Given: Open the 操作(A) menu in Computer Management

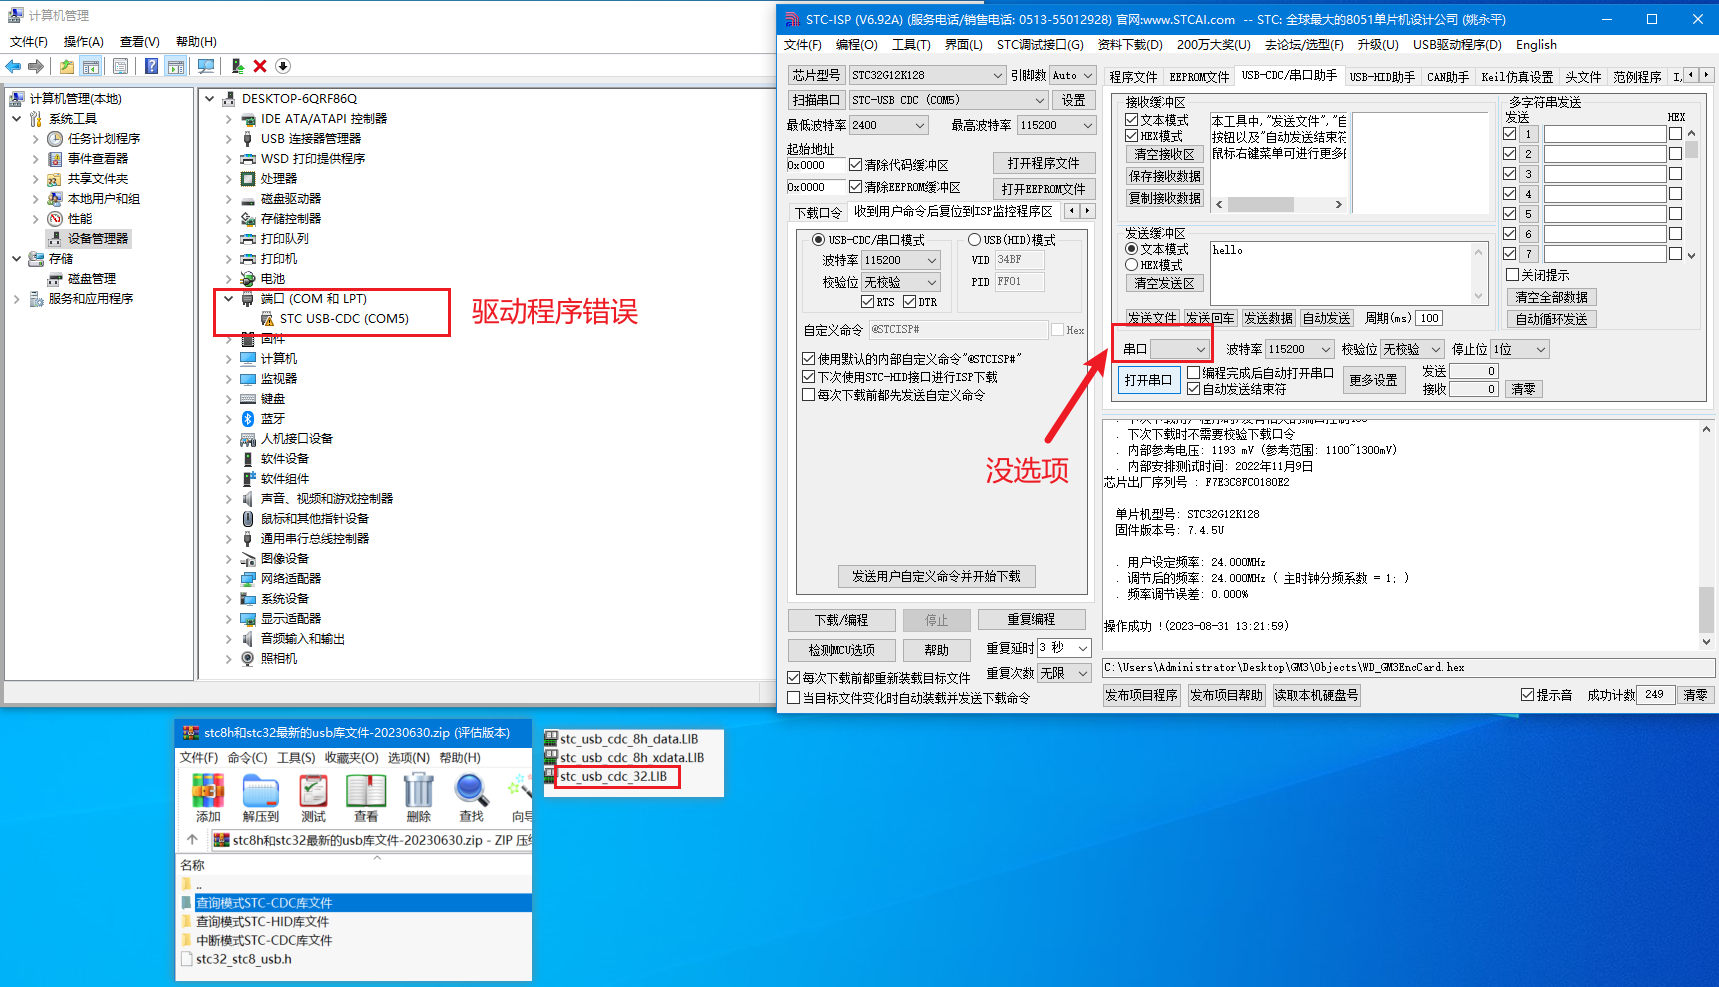Looking at the screenshot, I should [x=84, y=42].
